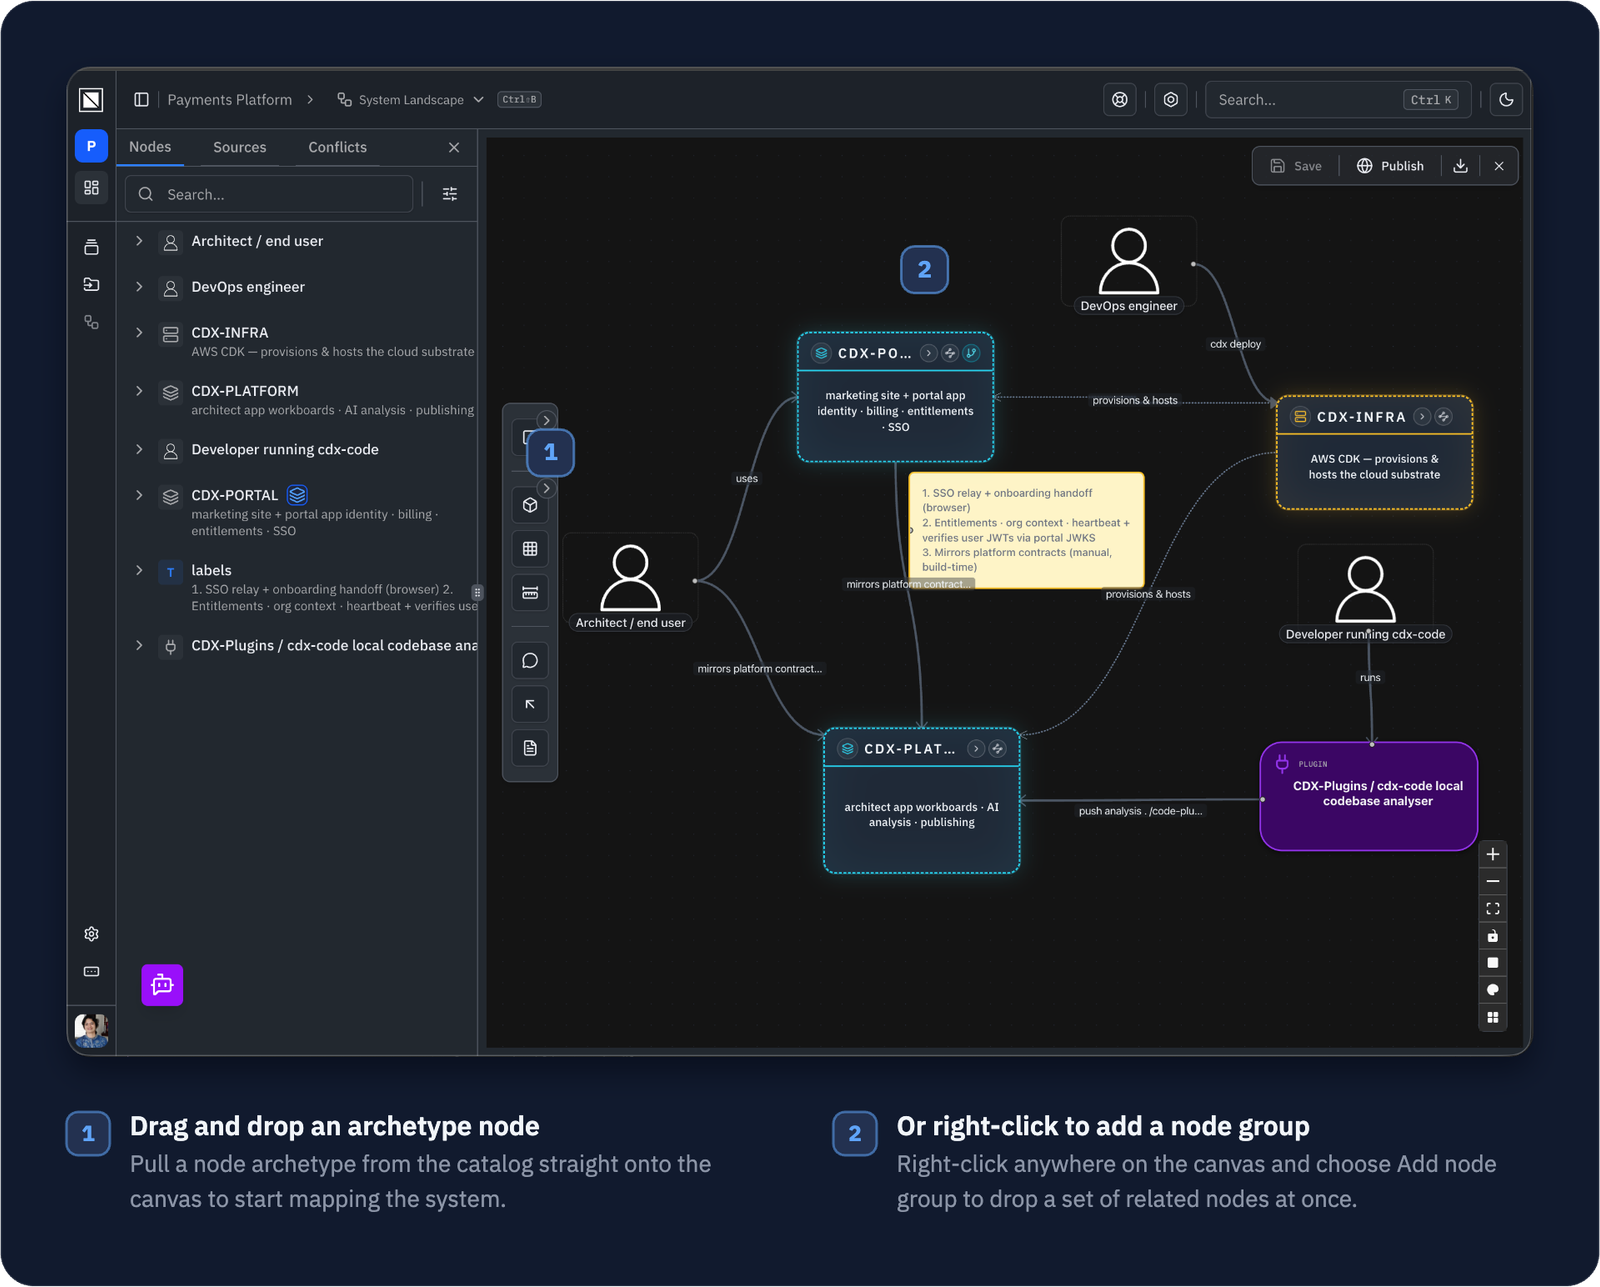Focus the top Search field with Ctrl K
This screenshot has height=1287, width=1600.
click(1338, 99)
